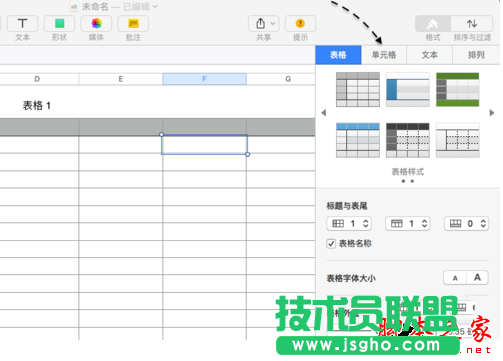The width and height of the screenshot is (503, 361).
Task: Switch to the 表格 tab
Action: point(338,55)
